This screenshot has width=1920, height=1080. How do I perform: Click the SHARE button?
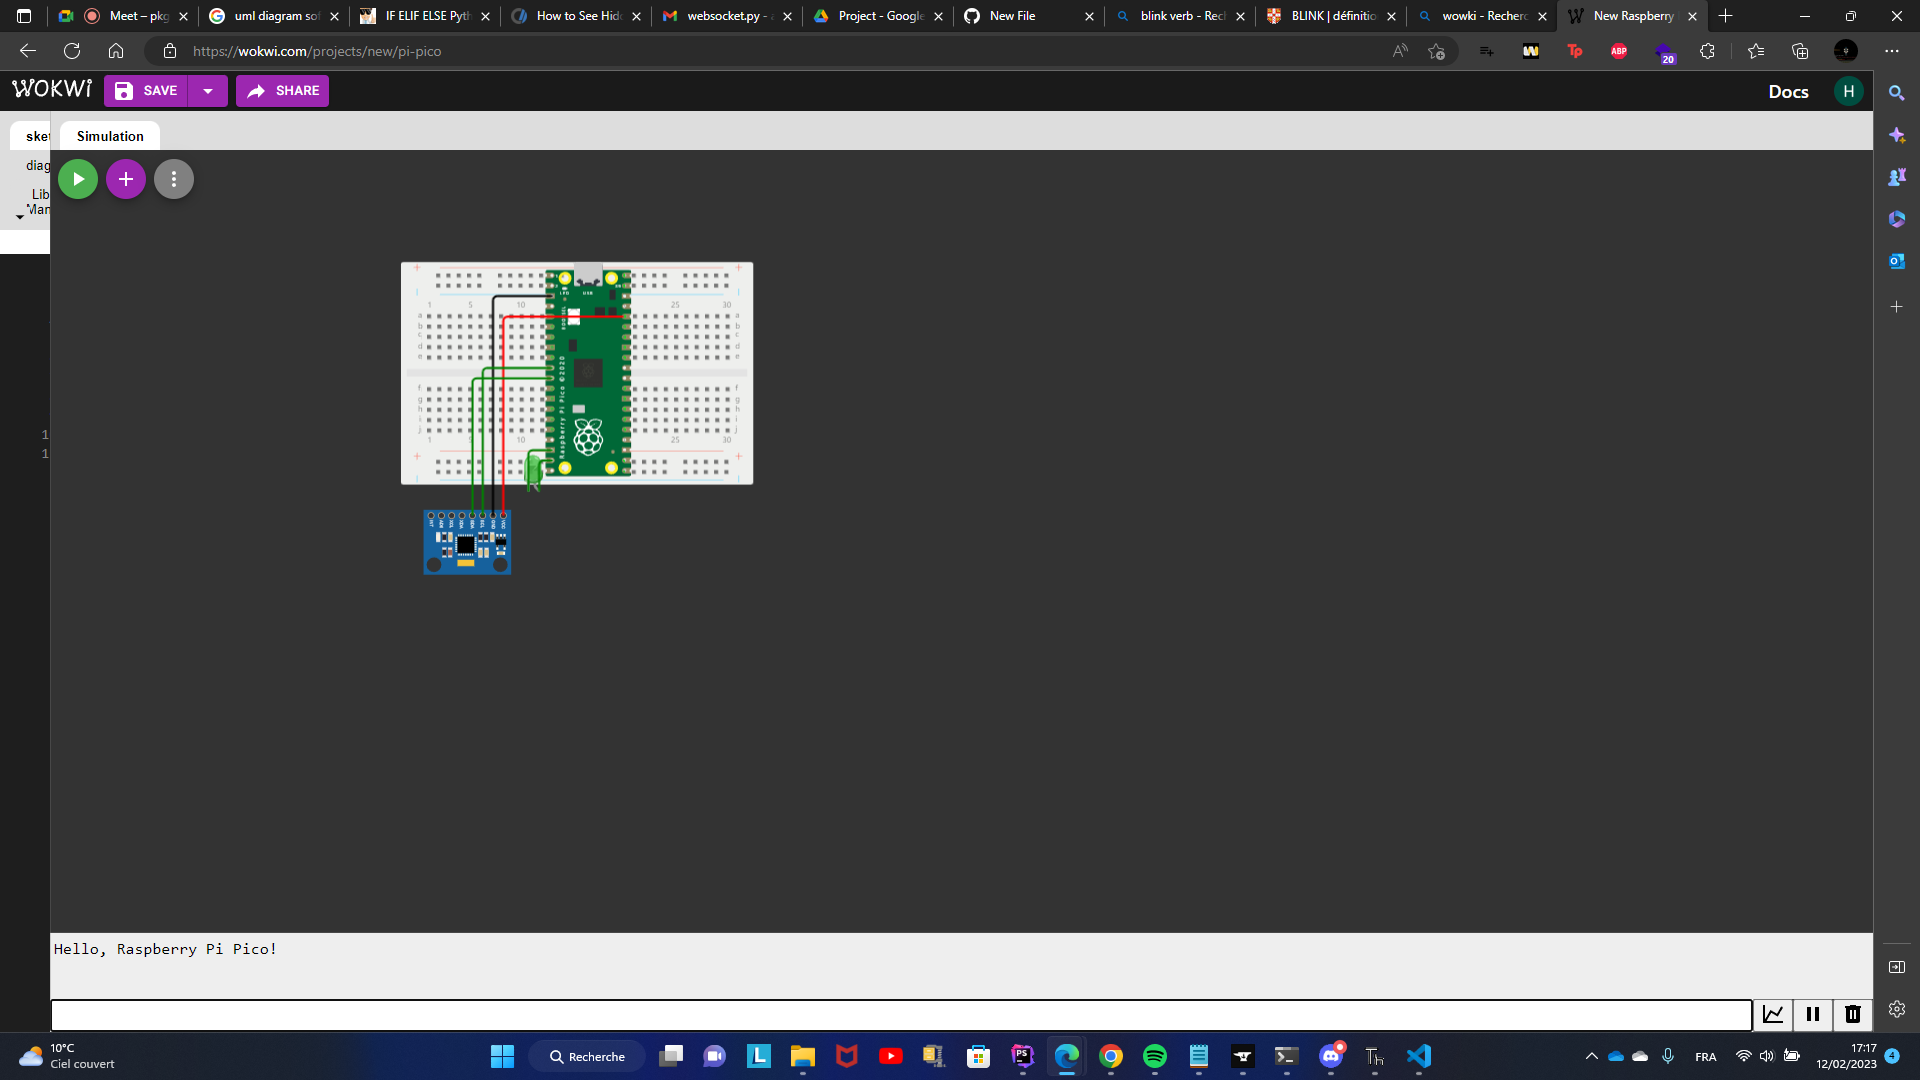pos(282,90)
